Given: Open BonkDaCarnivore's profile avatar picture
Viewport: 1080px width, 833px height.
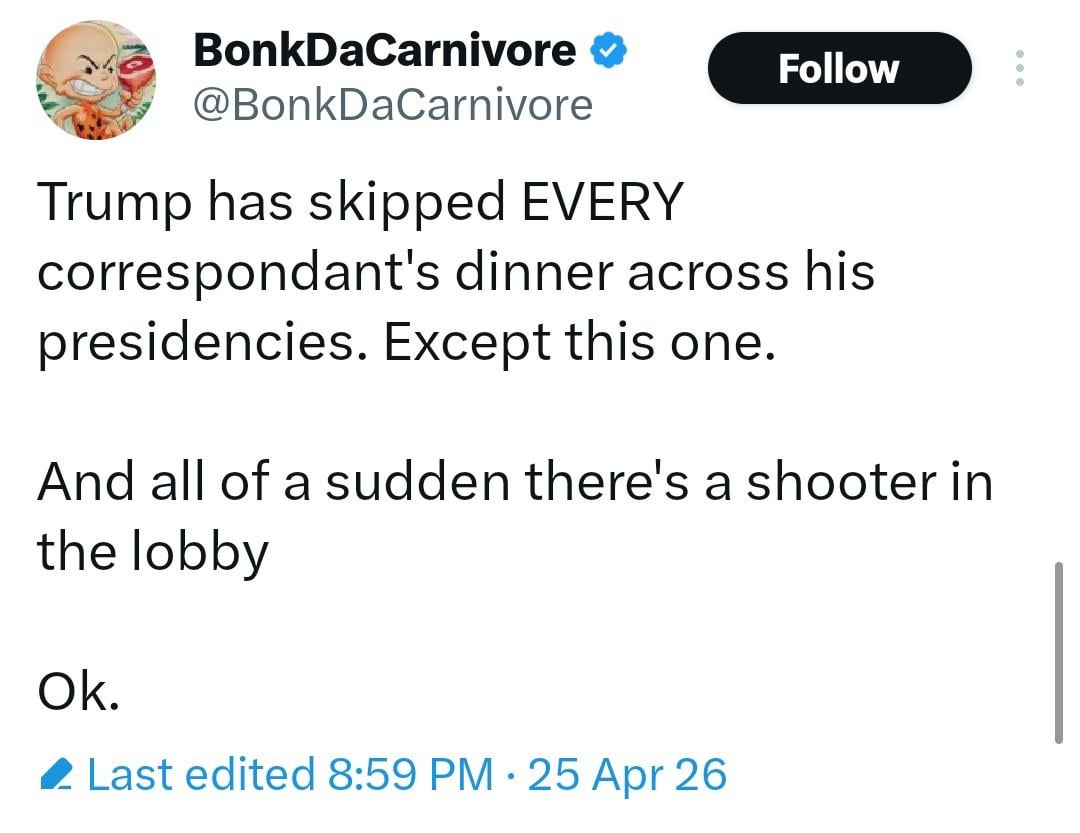Looking at the screenshot, I should coord(96,80).
